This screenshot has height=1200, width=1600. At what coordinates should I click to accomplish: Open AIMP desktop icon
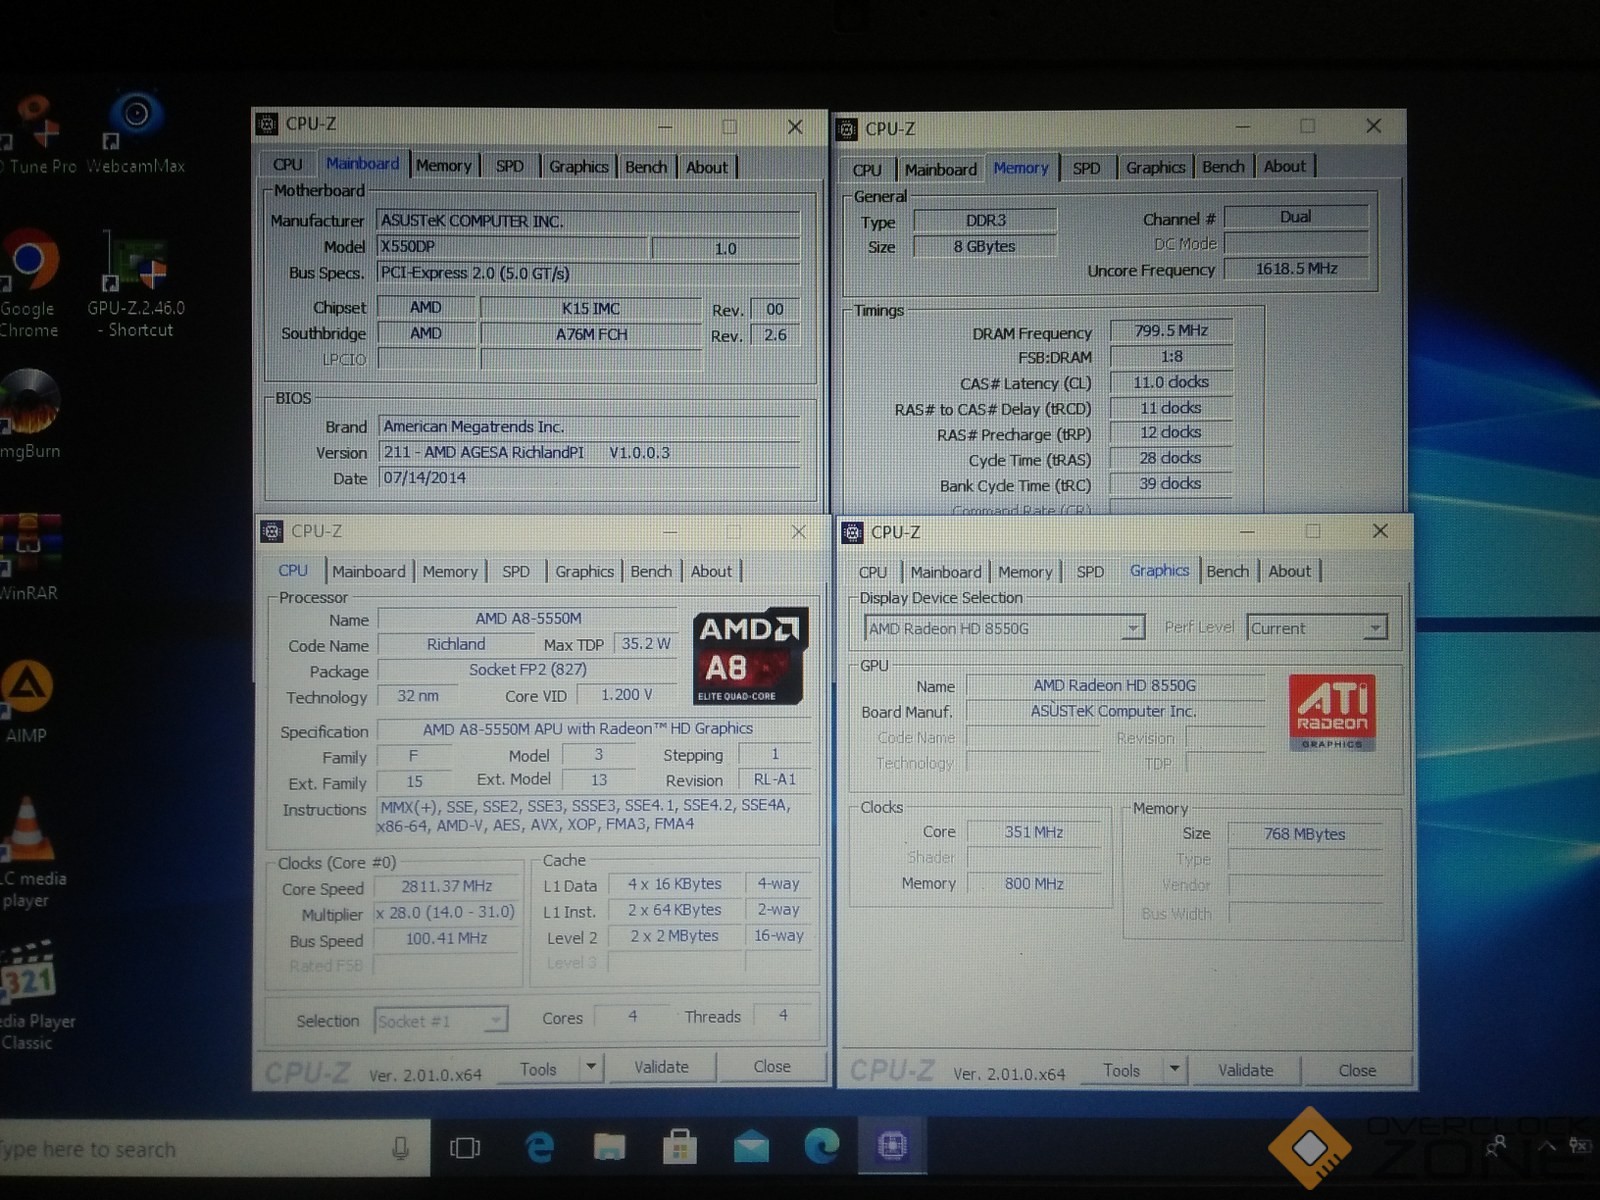(x=26, y=688)
